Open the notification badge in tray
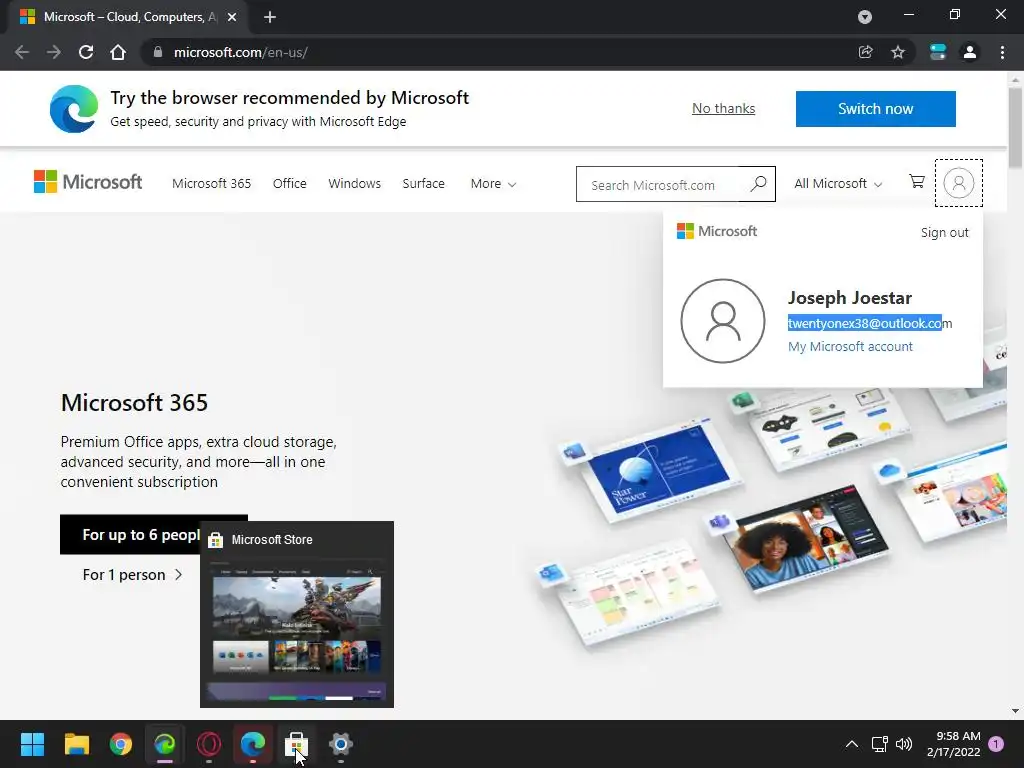Image resolution: width=1024 pixels, height=768 pixels. point(996,744)
